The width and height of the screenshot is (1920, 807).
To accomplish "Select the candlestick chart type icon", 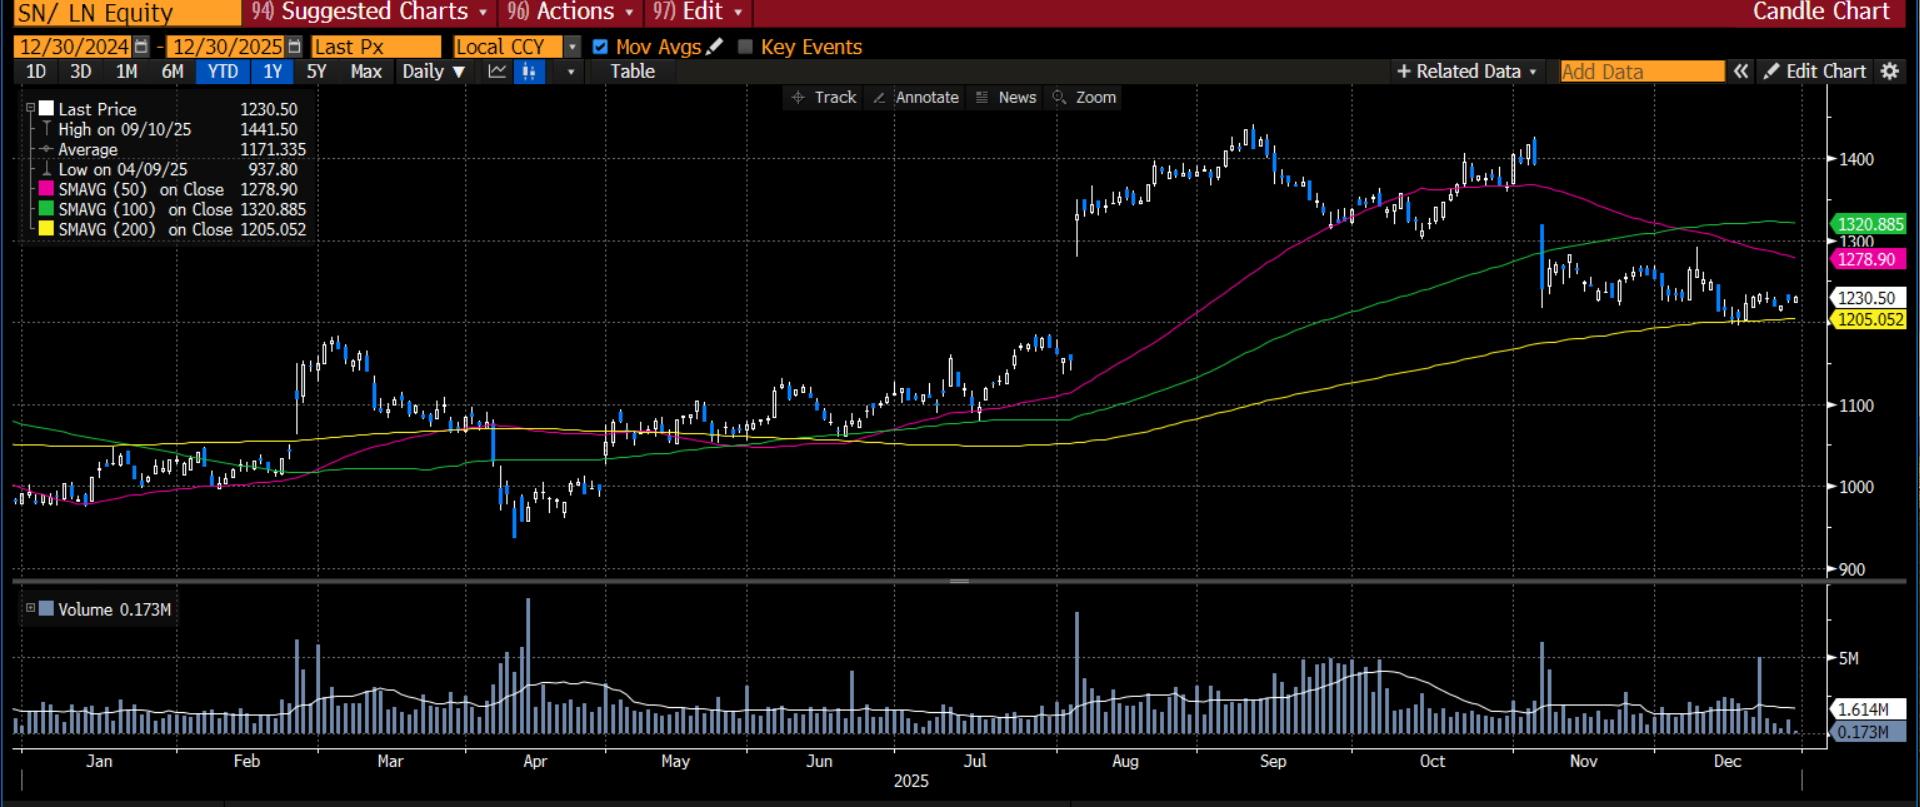I will [x=529, y=72].
